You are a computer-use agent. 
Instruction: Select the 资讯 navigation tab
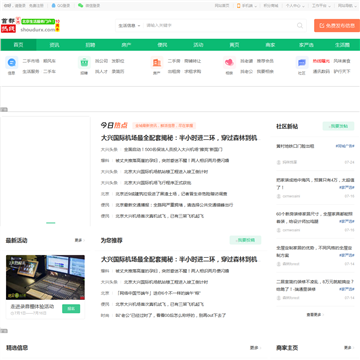(54, 45)
